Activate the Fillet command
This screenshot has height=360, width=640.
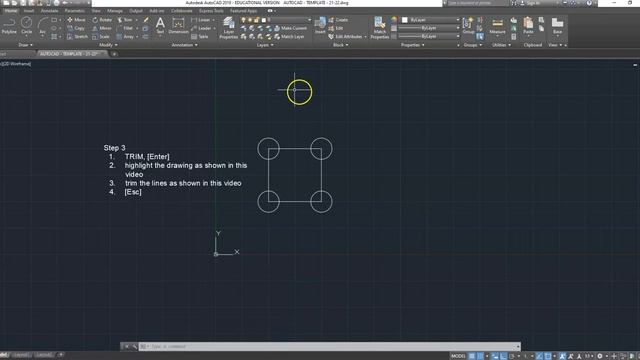[x=125, y=28]
